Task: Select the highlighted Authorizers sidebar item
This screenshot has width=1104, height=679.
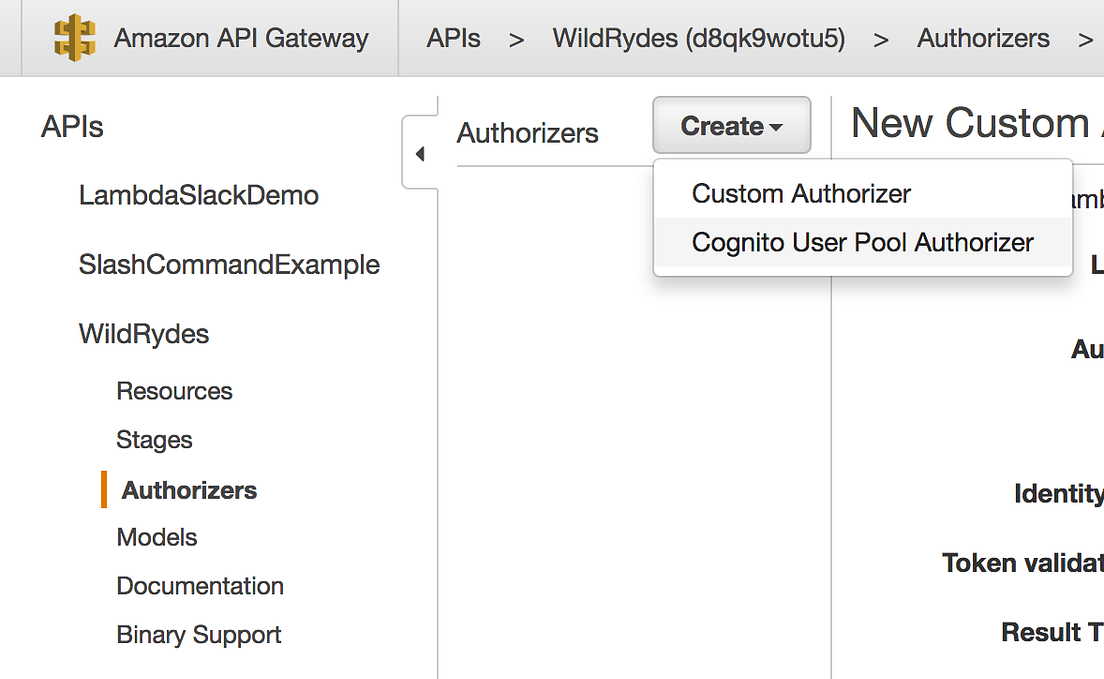Action: click(x=187, y=490)
